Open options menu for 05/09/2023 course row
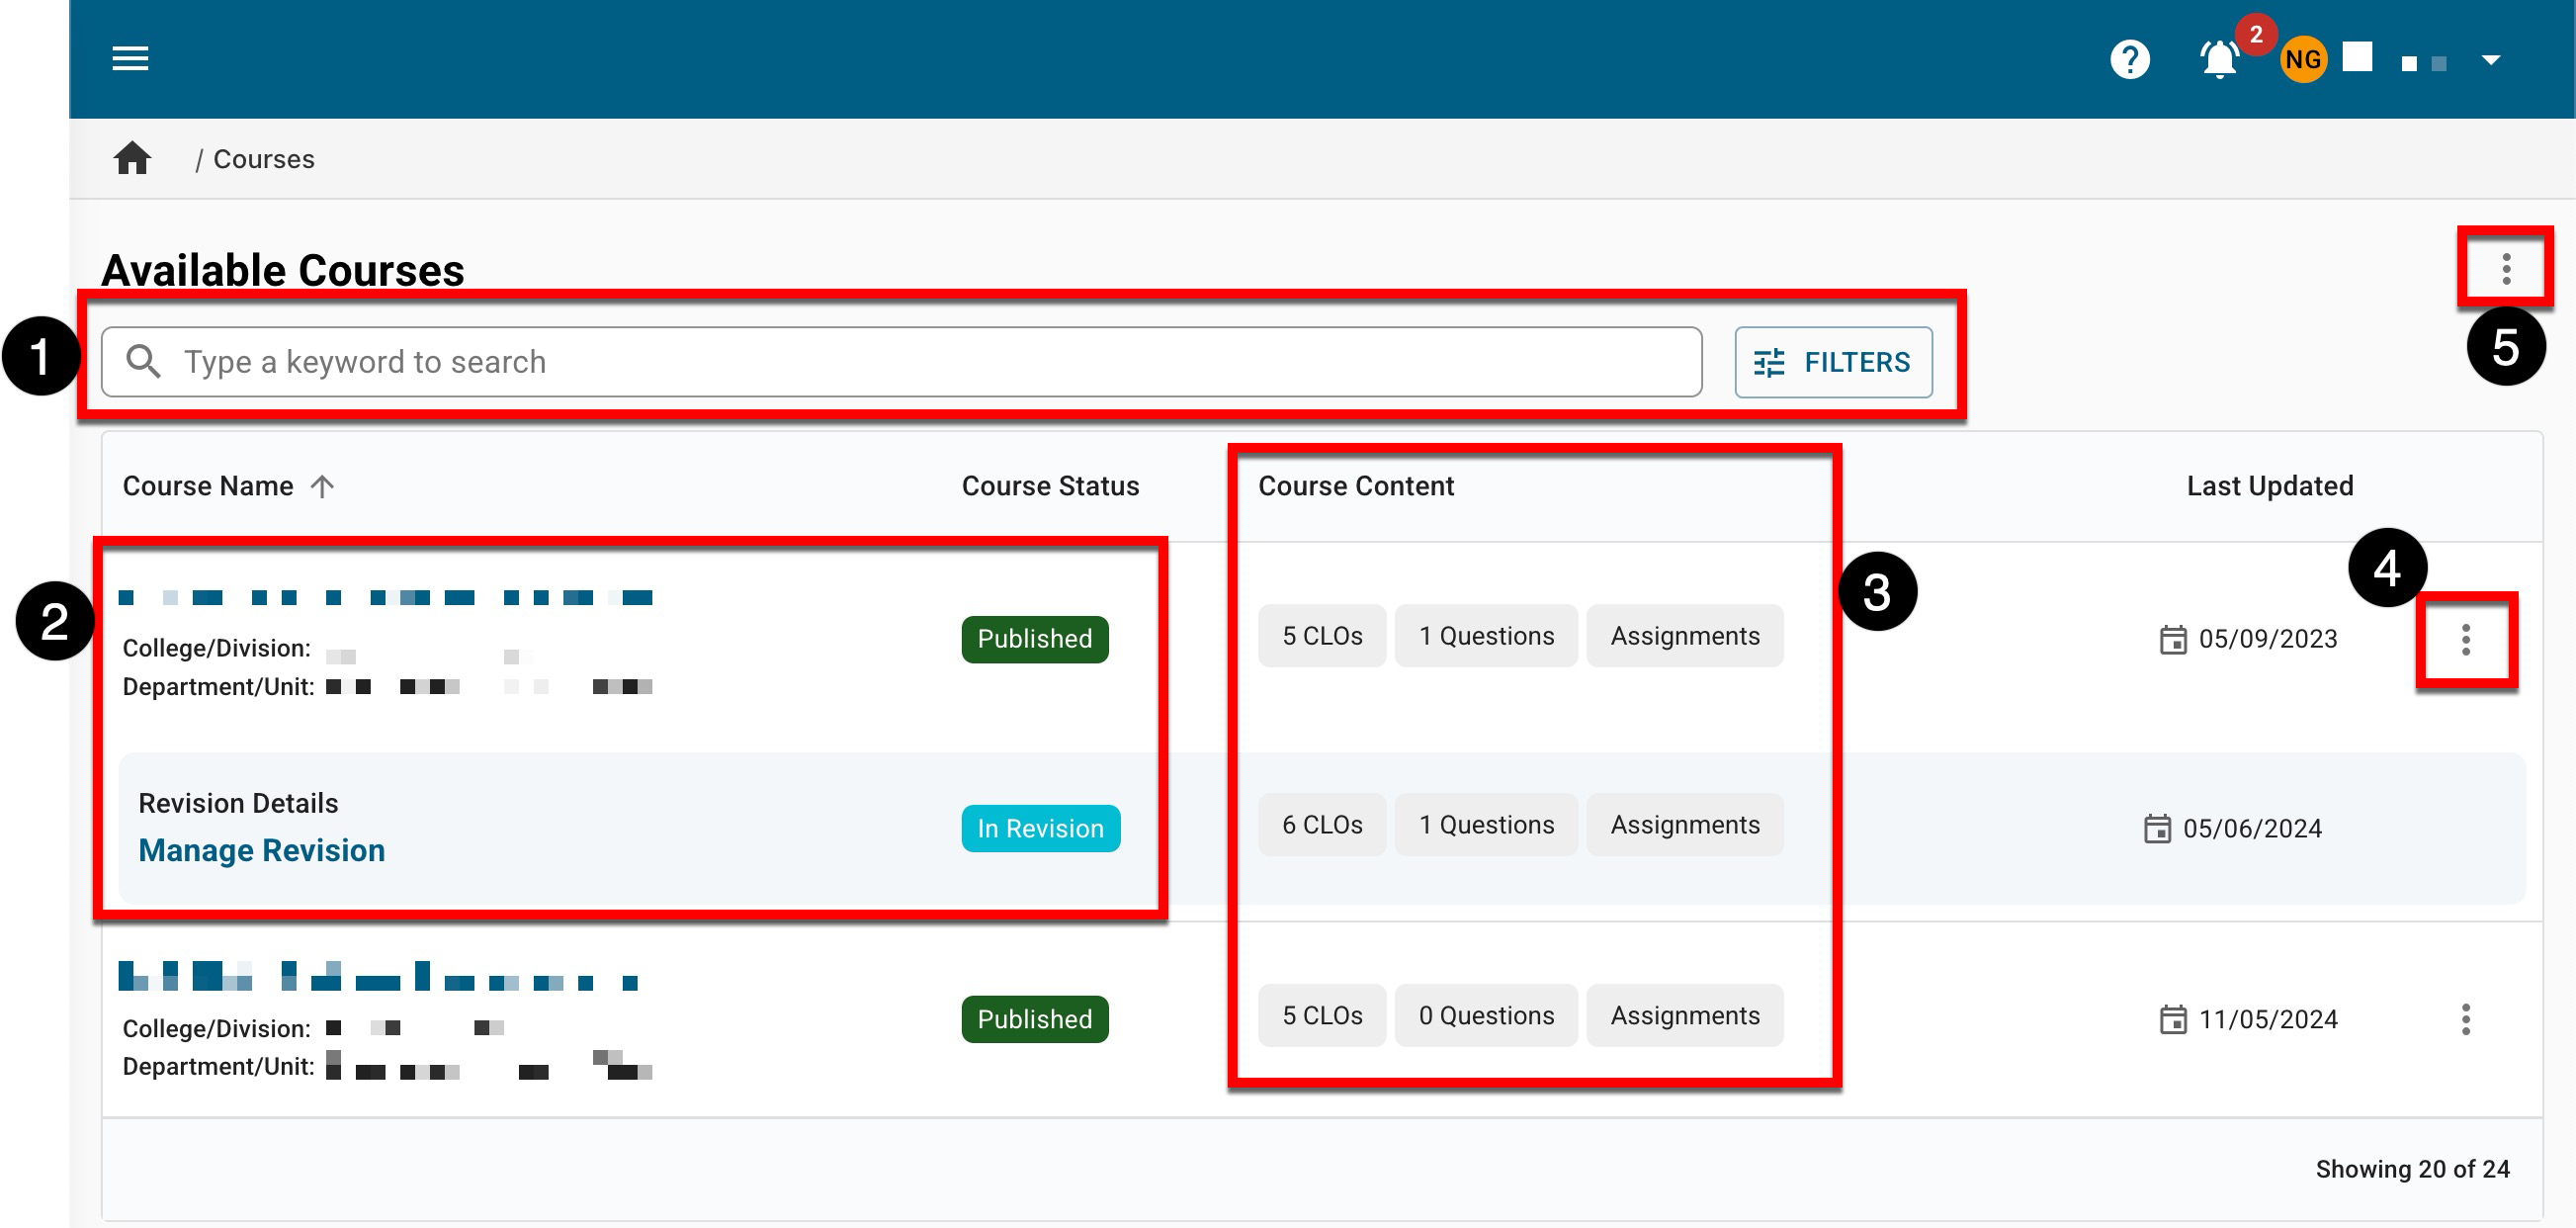 [2465, 639]
